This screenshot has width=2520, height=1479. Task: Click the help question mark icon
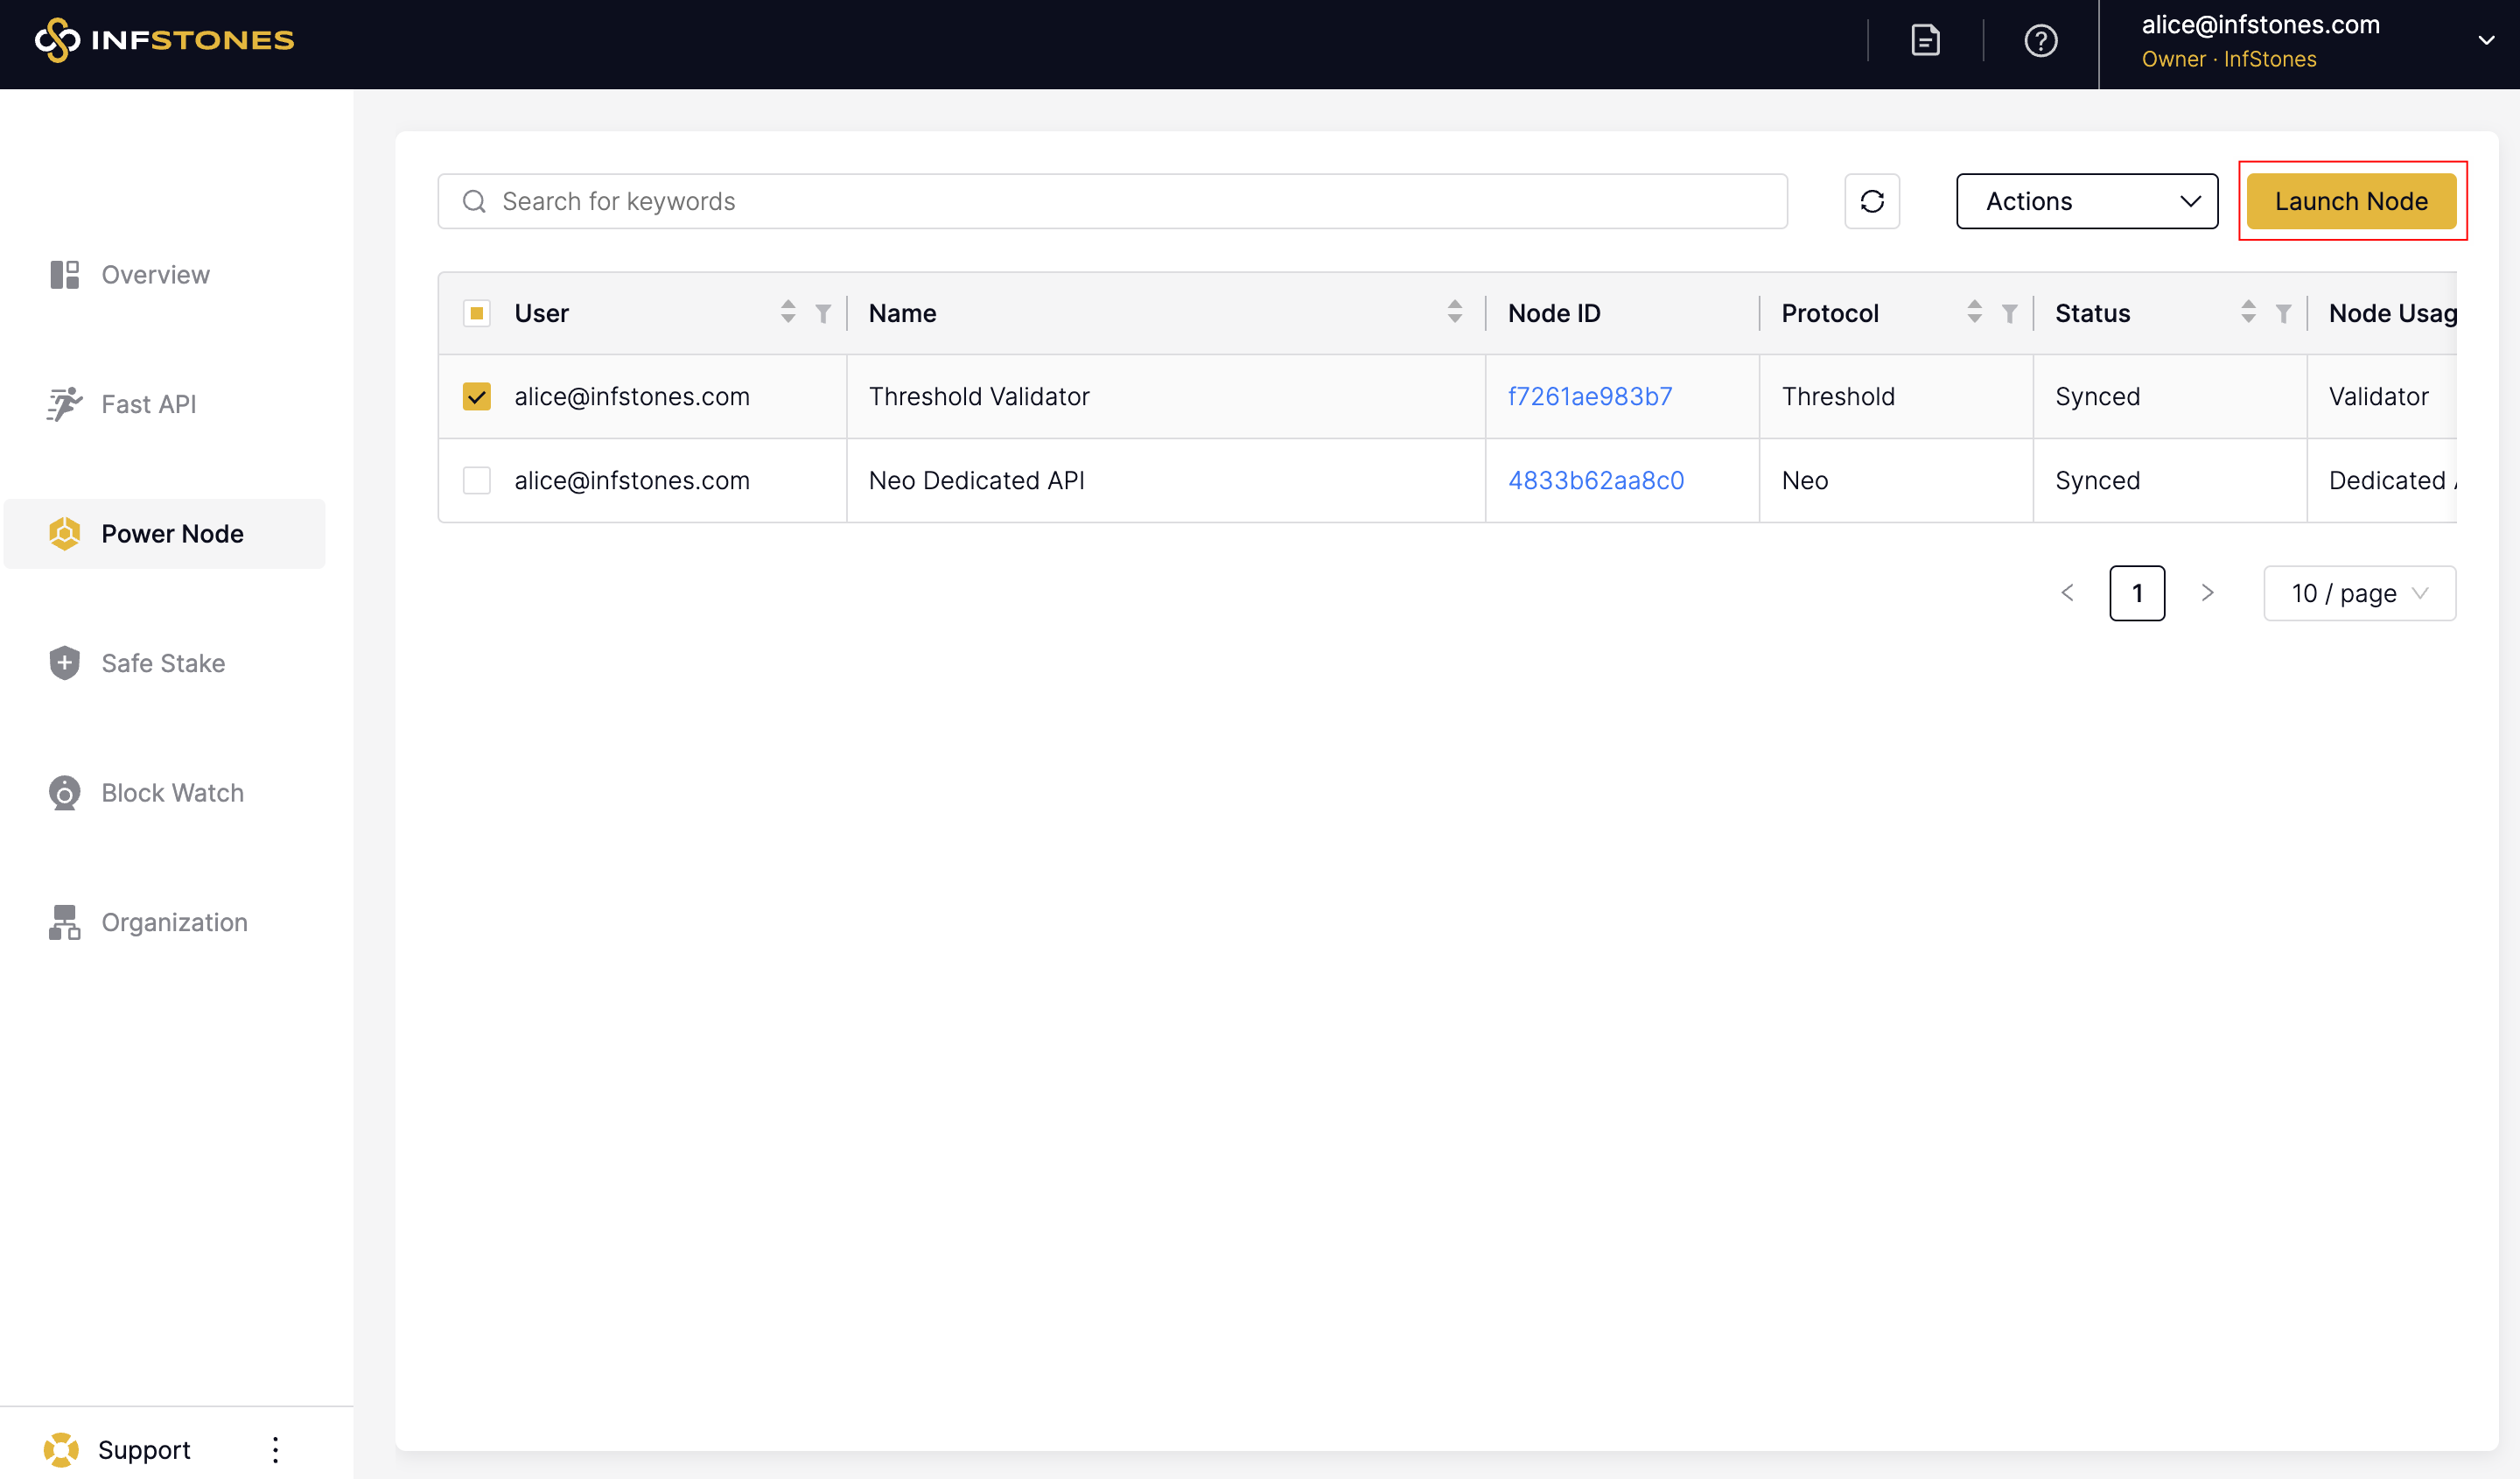[x=2040, y=41]
